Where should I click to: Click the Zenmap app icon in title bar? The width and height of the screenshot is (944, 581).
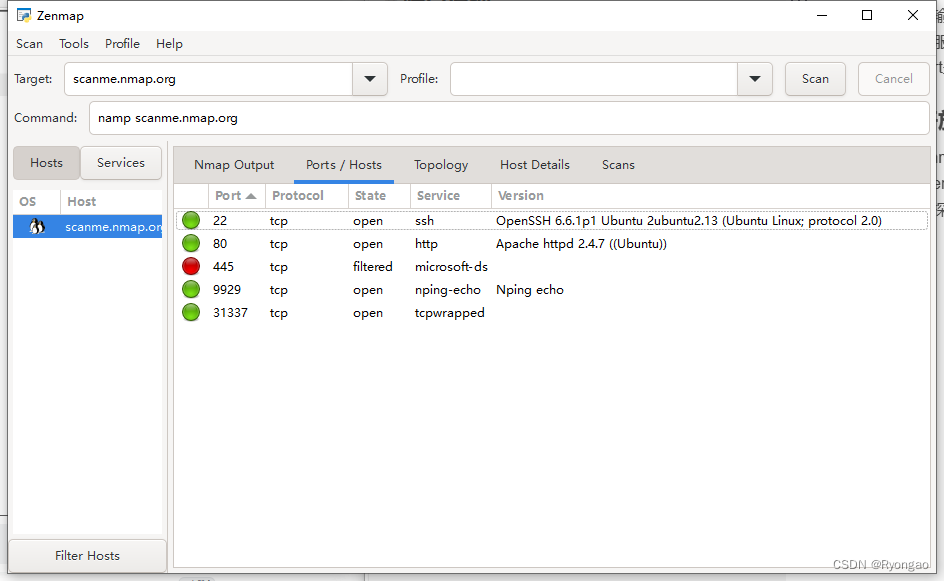point(23,16)
